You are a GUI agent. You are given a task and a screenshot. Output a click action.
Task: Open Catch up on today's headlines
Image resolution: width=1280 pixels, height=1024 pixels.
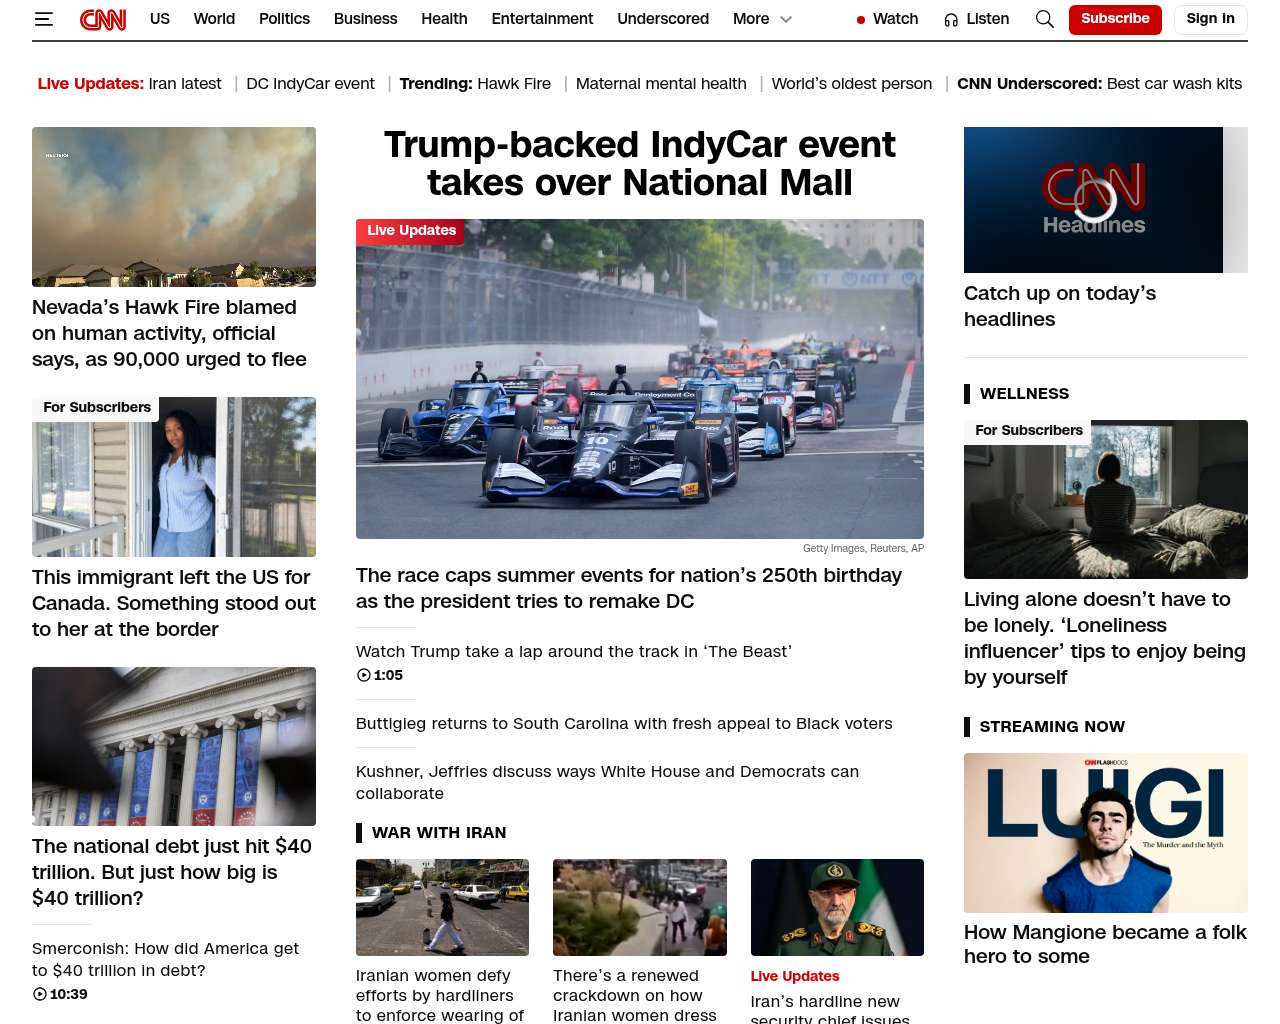click(1060, 306)
